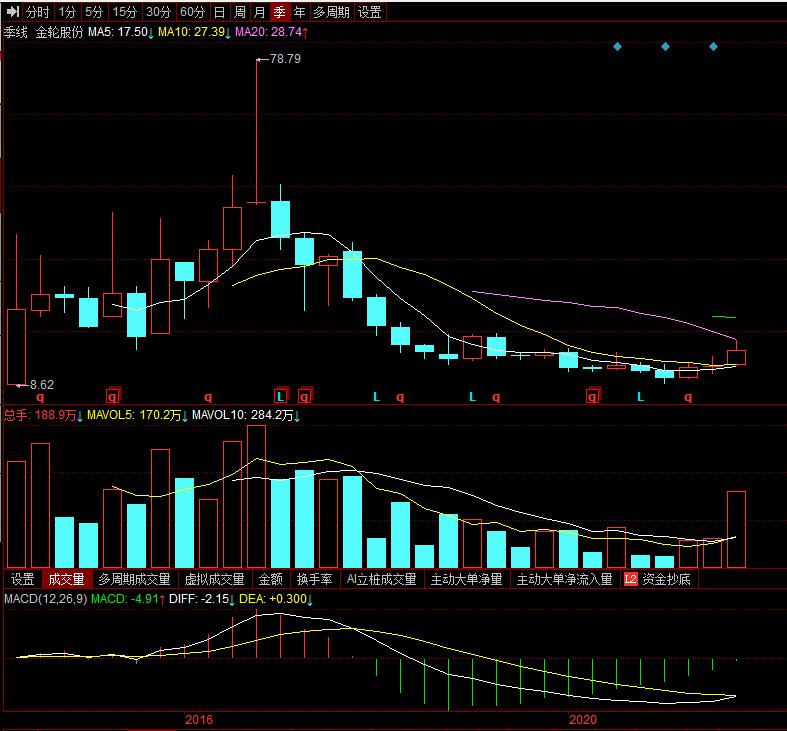Click the 78.79 high price label
Viewport: 787px width, 731px height.
(285, 59)
